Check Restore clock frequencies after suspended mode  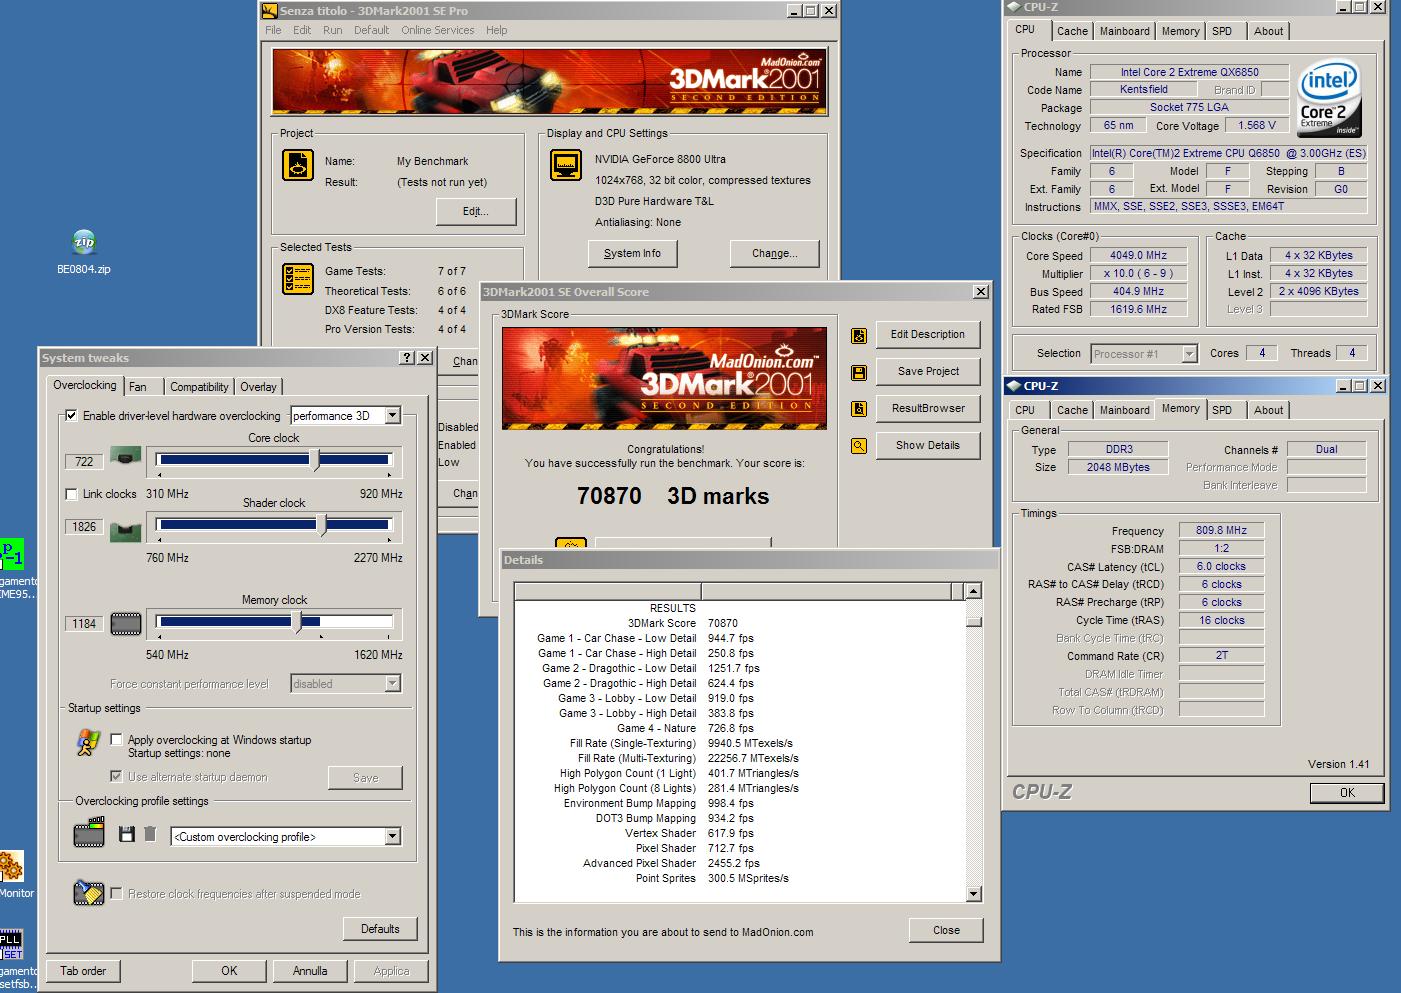coord(116,894)
